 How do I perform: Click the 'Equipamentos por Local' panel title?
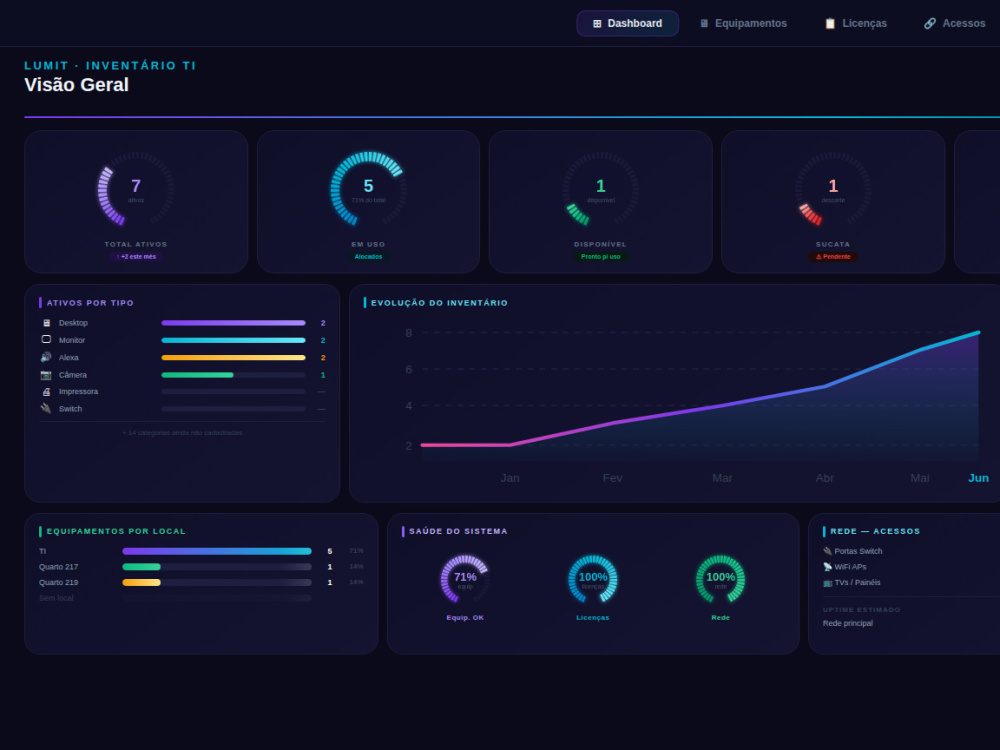(x=116, y=531)
